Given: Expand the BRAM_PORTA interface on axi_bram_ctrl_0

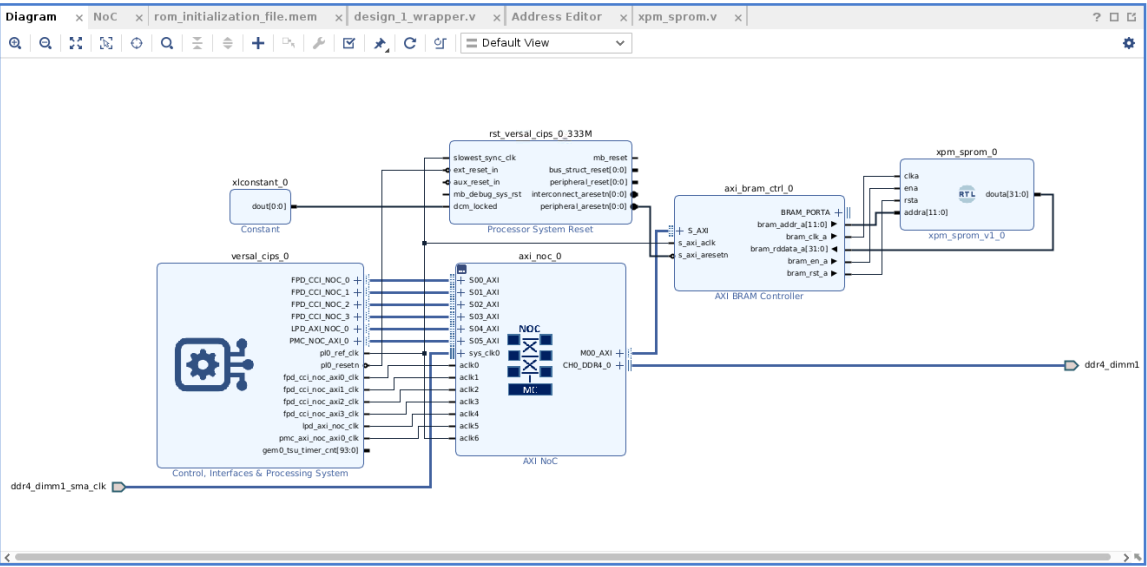Looking at the screenshot, I should [838, 212].
